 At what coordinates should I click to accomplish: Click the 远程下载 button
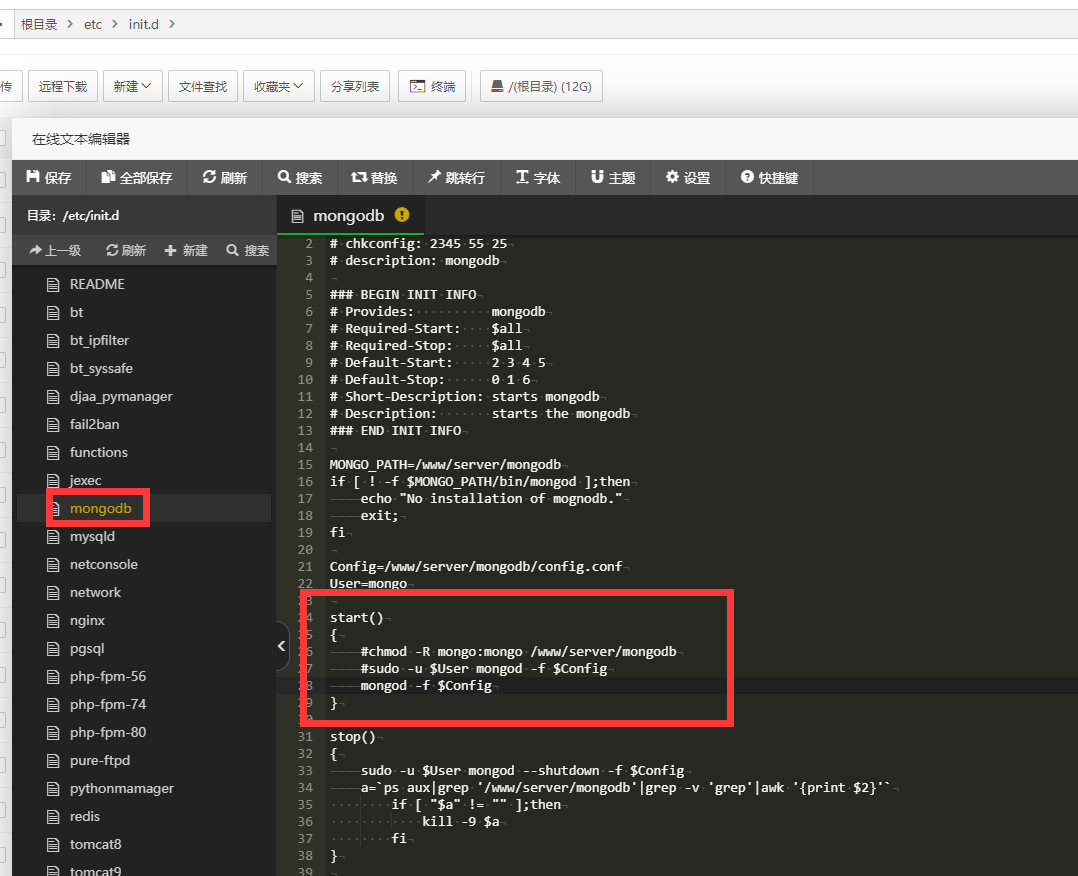point(63,87)
